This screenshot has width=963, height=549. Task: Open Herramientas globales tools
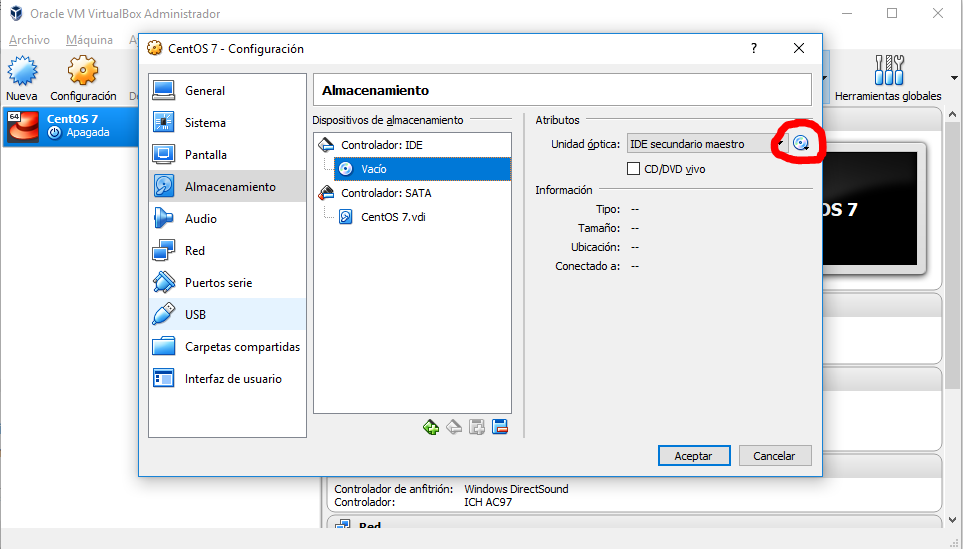(887, 78)
